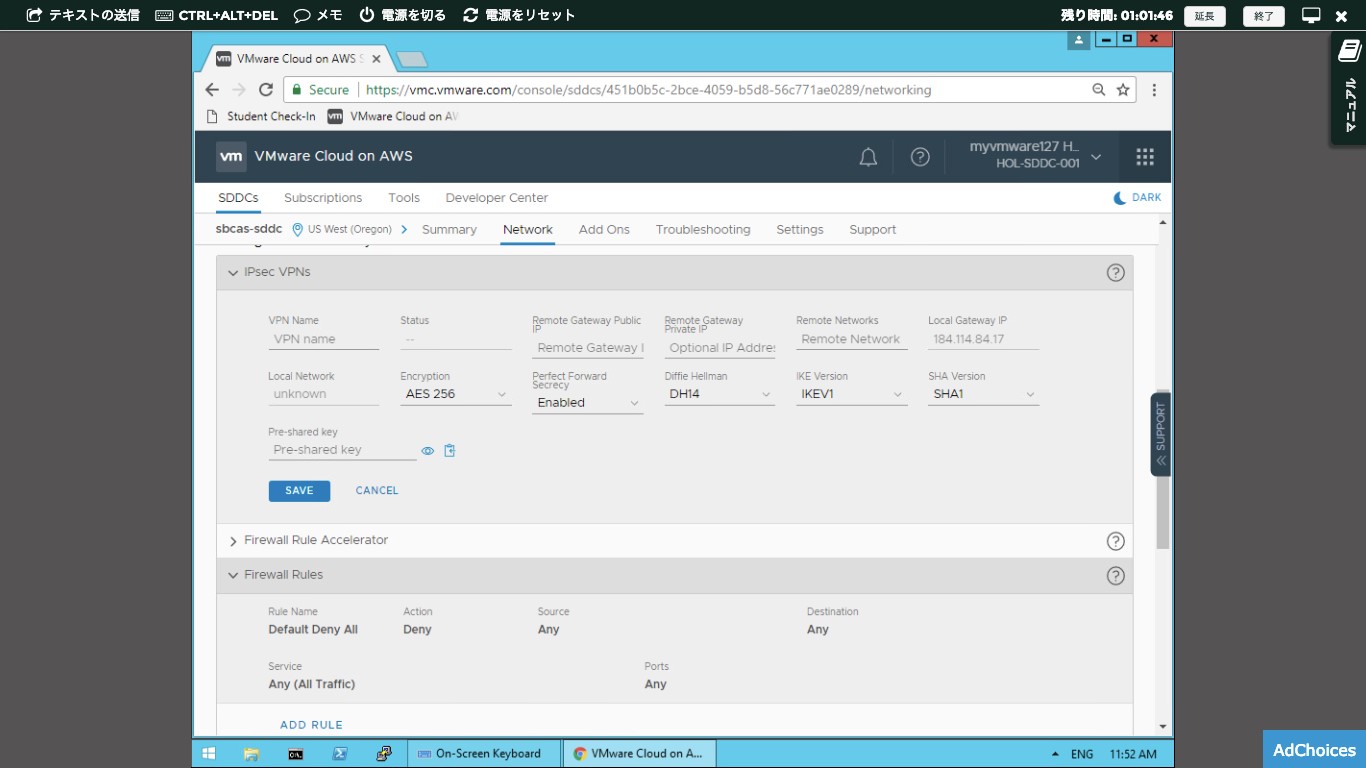
Task: Open the VMware services grid icon
Action: (1145, 157)
